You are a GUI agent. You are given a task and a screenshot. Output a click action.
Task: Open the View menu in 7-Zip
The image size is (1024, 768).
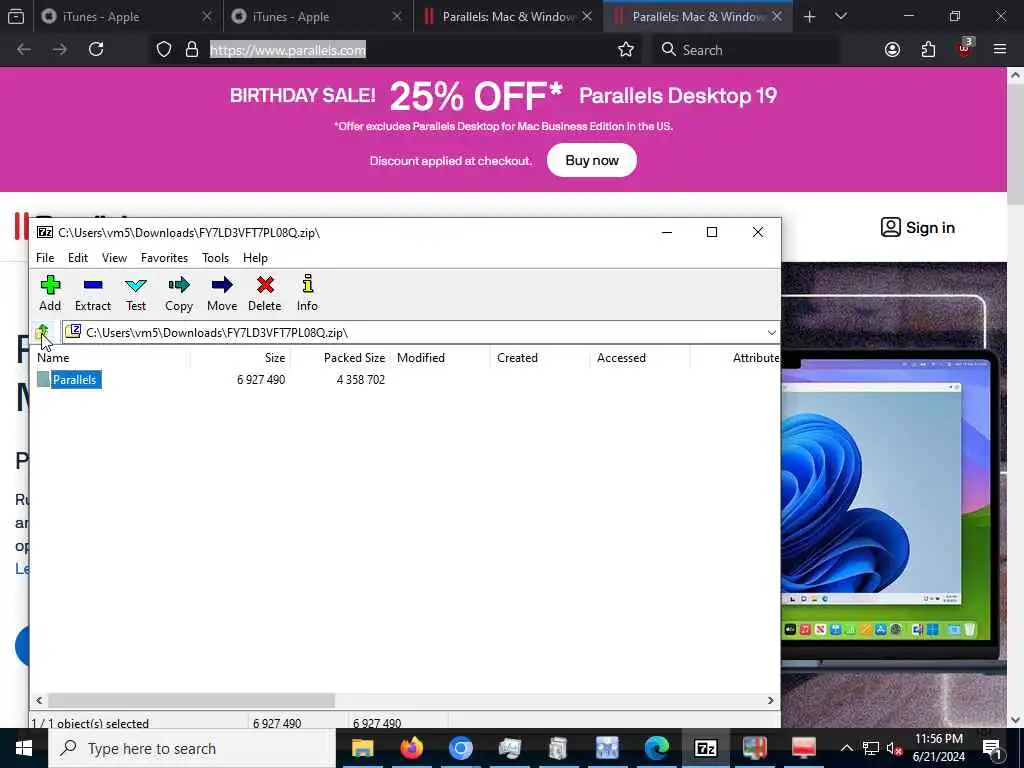pos(114,258)
